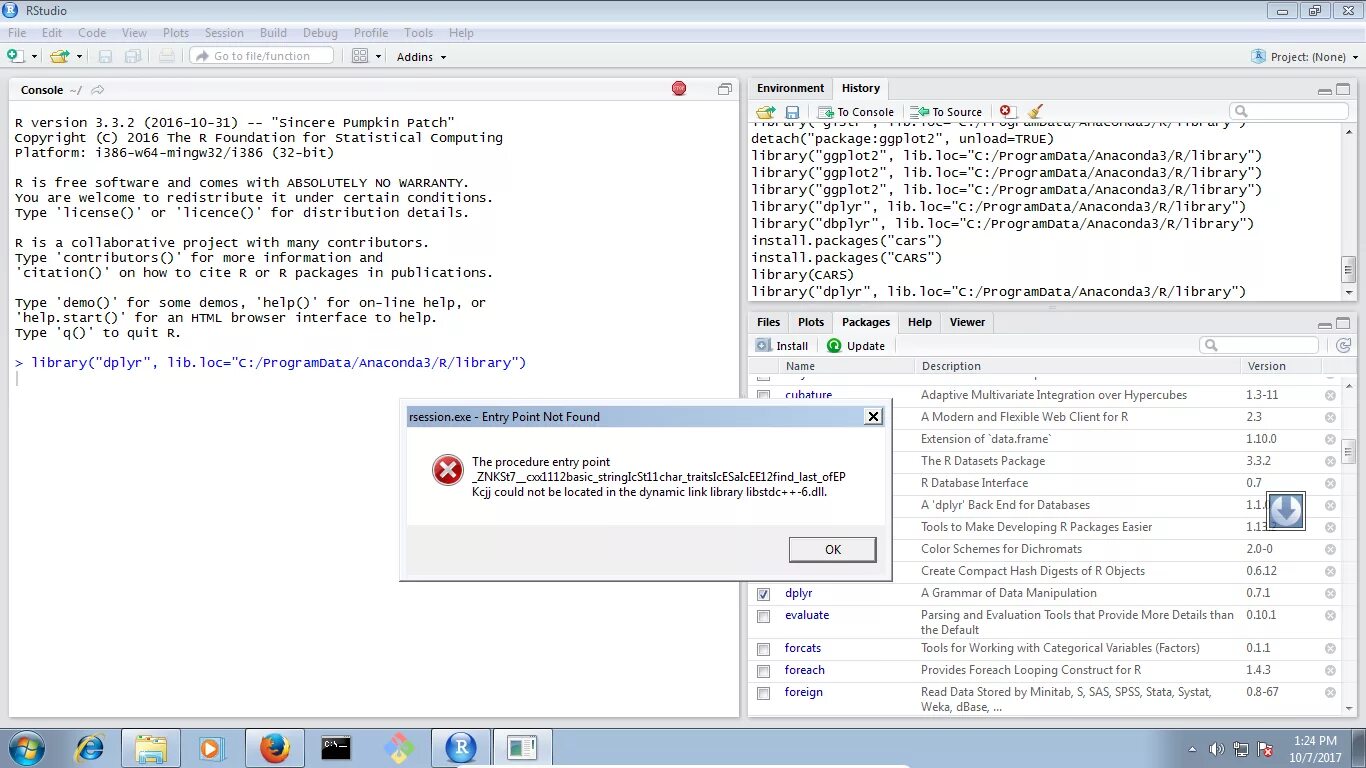Switch to the Plots tab
Screen dimensions: 1366x768
[811, 322]
